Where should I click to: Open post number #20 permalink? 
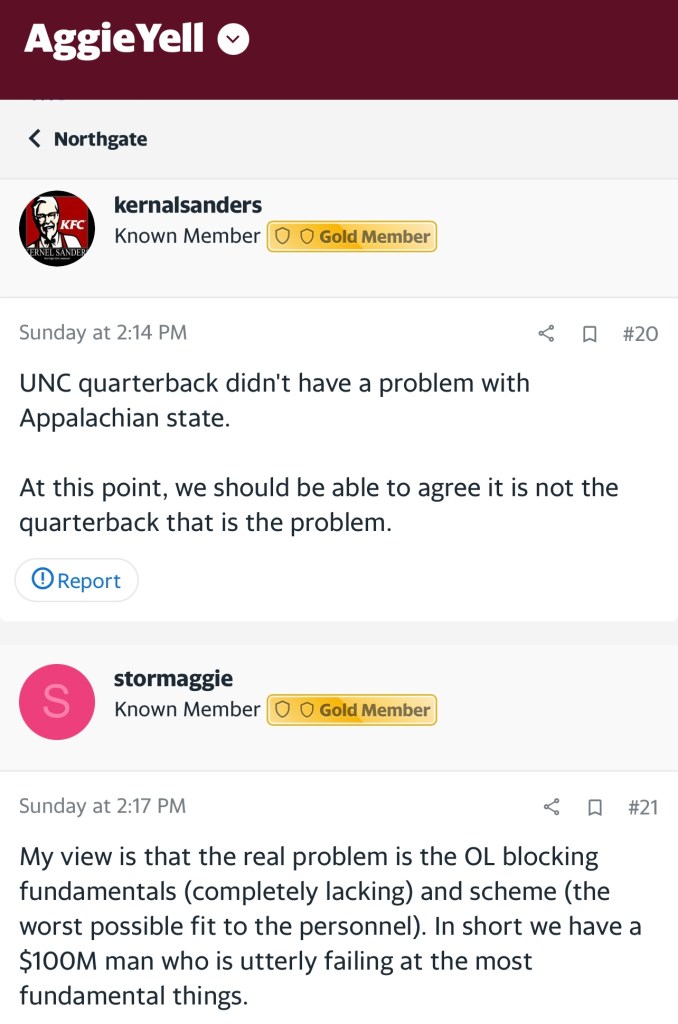click(640, 334)
